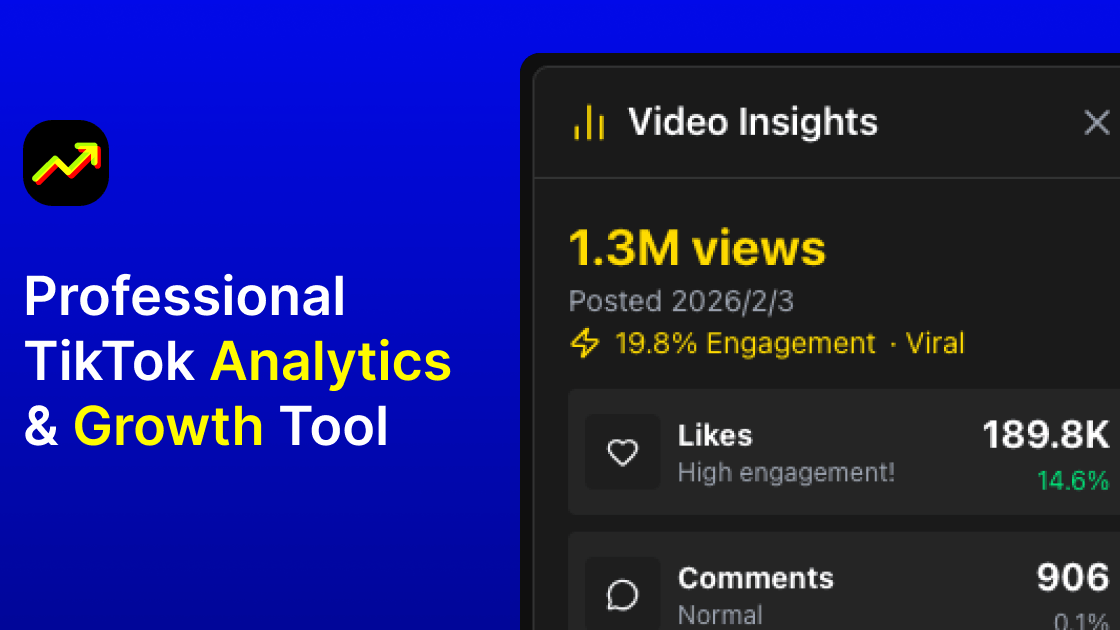Screen dimensions: 1120x630
Task: Click the trending arrow app logo
Action: tap(66, 163)
